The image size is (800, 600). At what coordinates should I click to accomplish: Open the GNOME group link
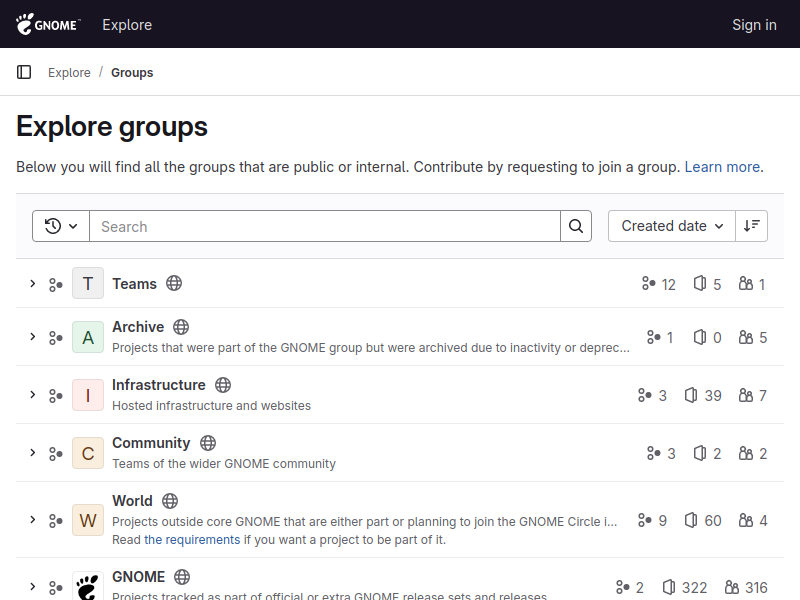click(x=138, y=577)
